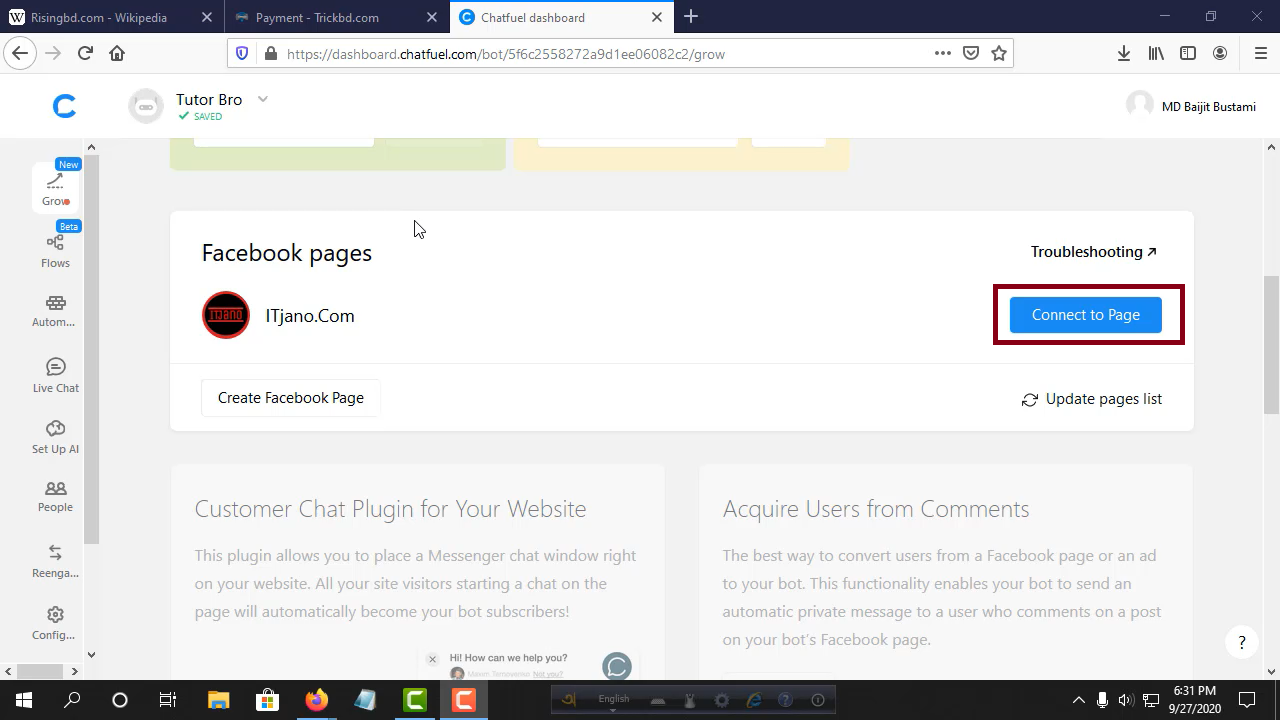Go back to previous page
Viewport: 1280px width, 720px height.
[x=20, y=53]
